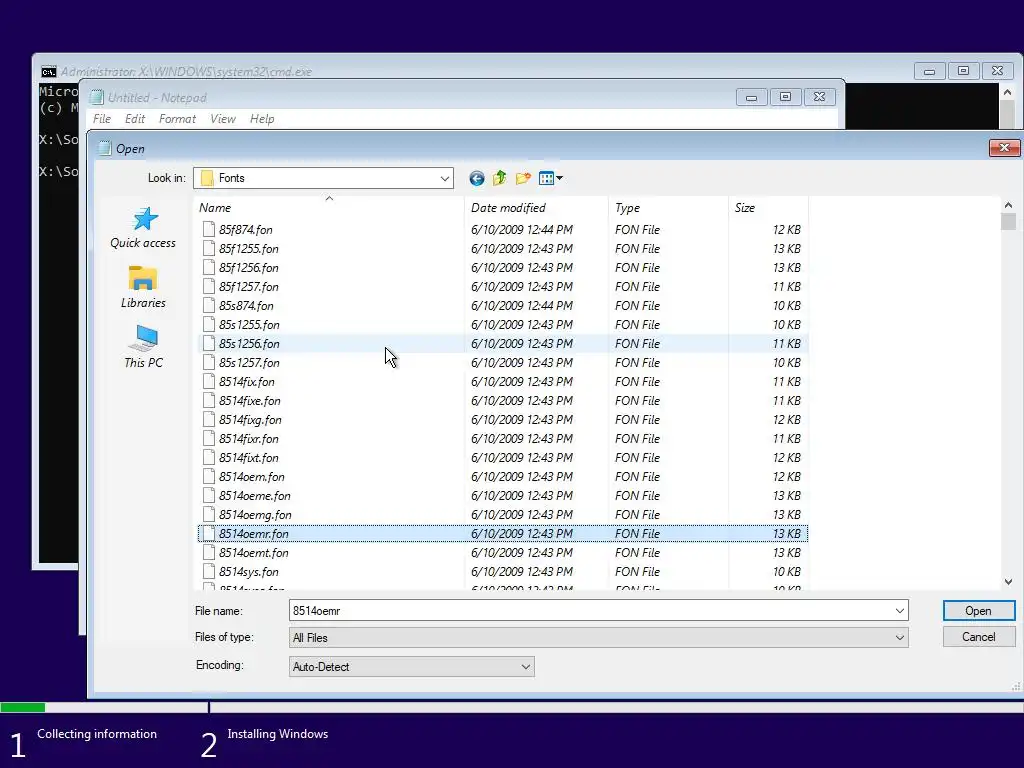Expand the File name history dropdown arrow
Screen dimensions: 1024x768
point(900,611)
